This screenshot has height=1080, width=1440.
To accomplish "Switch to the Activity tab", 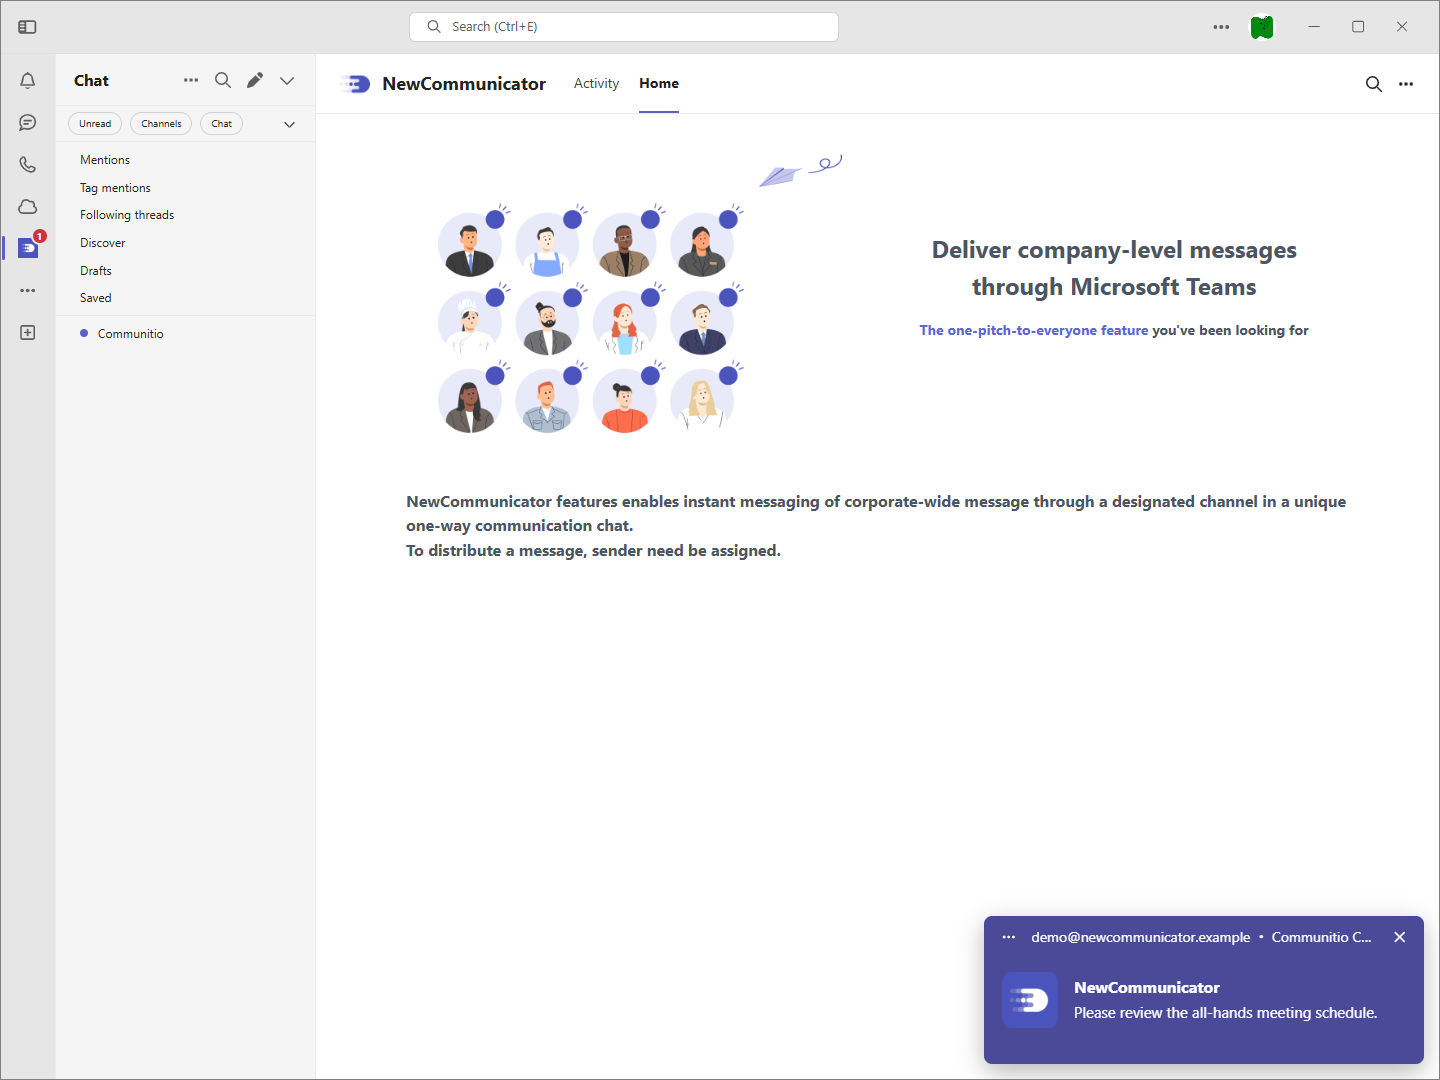I will click(x=596, y=84).
